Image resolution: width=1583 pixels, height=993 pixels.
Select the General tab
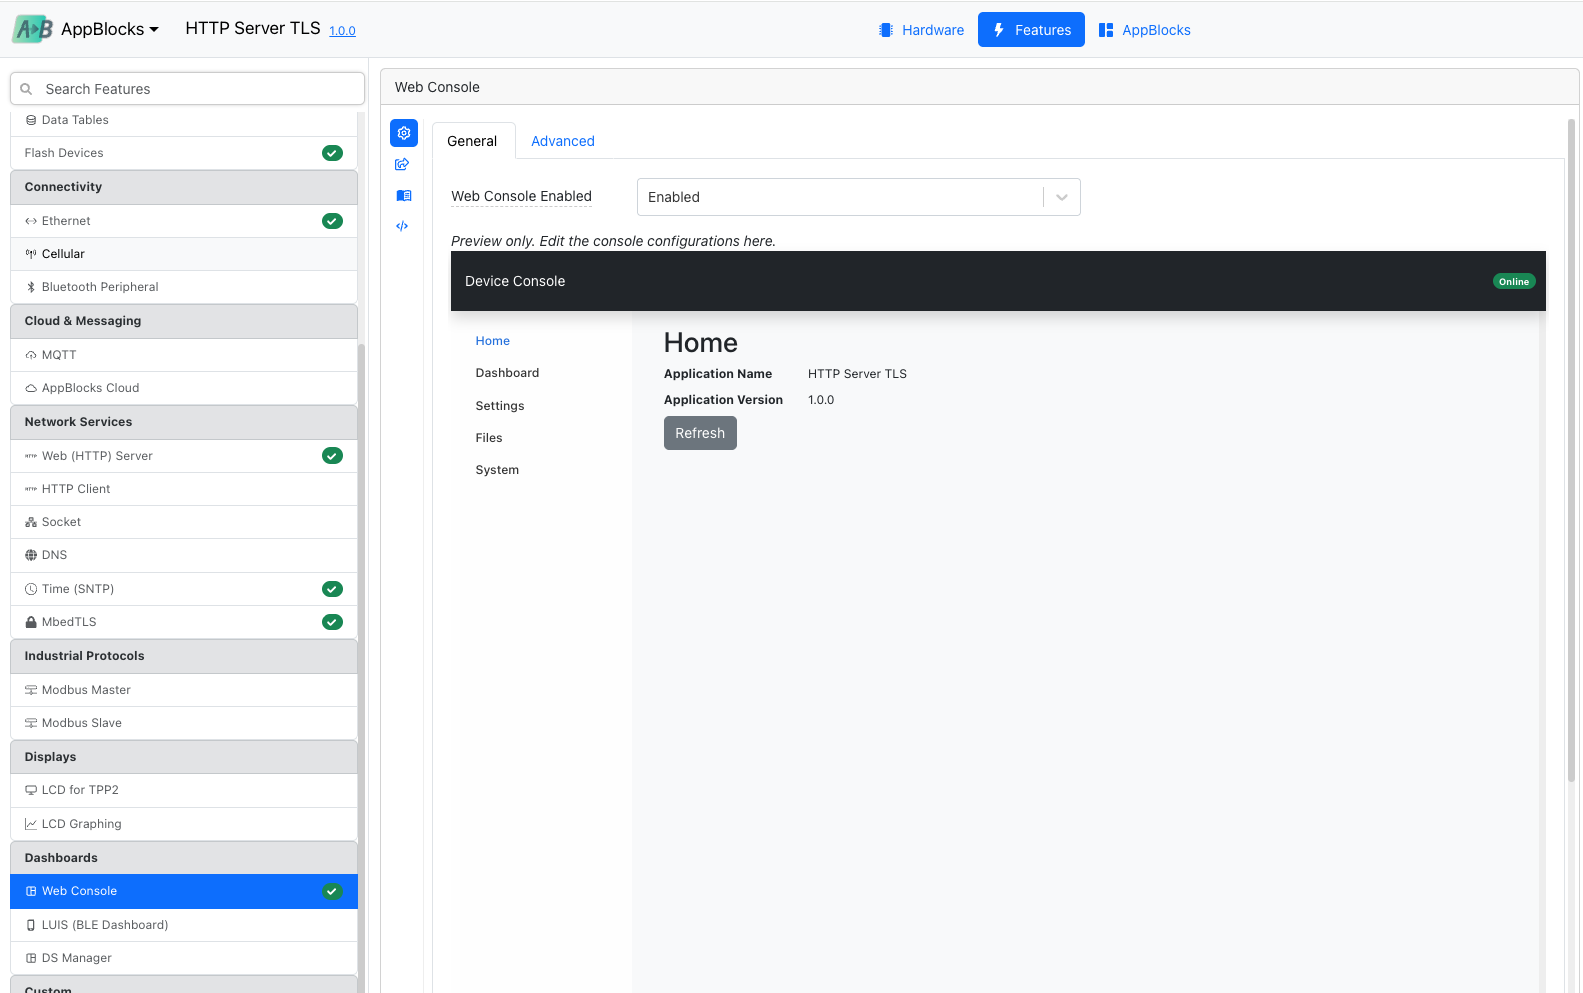pyautogui.click(x=472, y=141)
